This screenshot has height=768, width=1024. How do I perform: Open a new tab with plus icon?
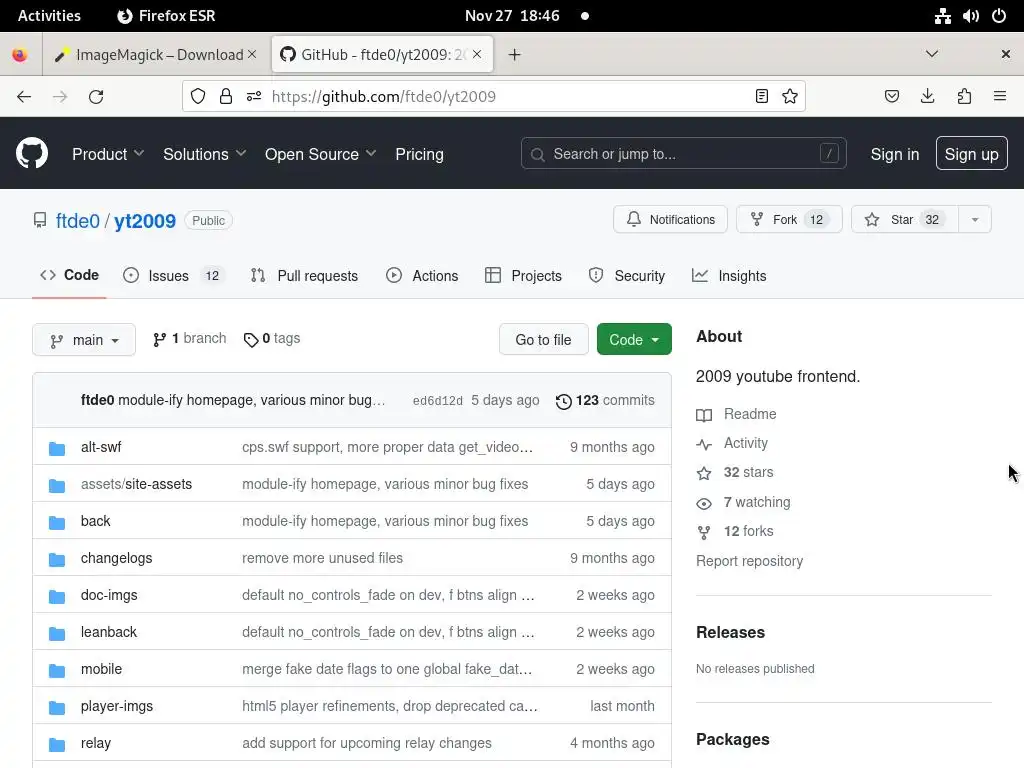click(515, 55)
